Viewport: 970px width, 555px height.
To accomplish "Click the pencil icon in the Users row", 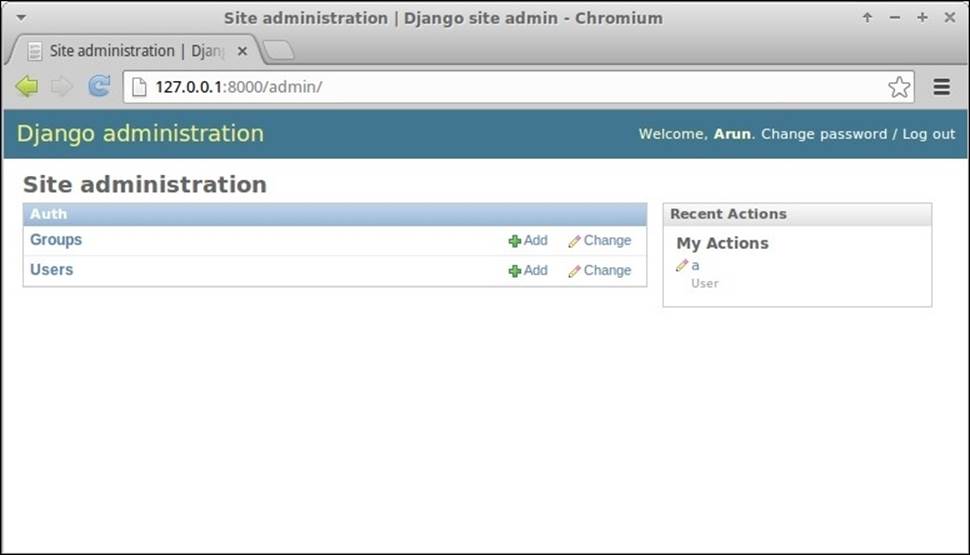I will click(574, 271).
